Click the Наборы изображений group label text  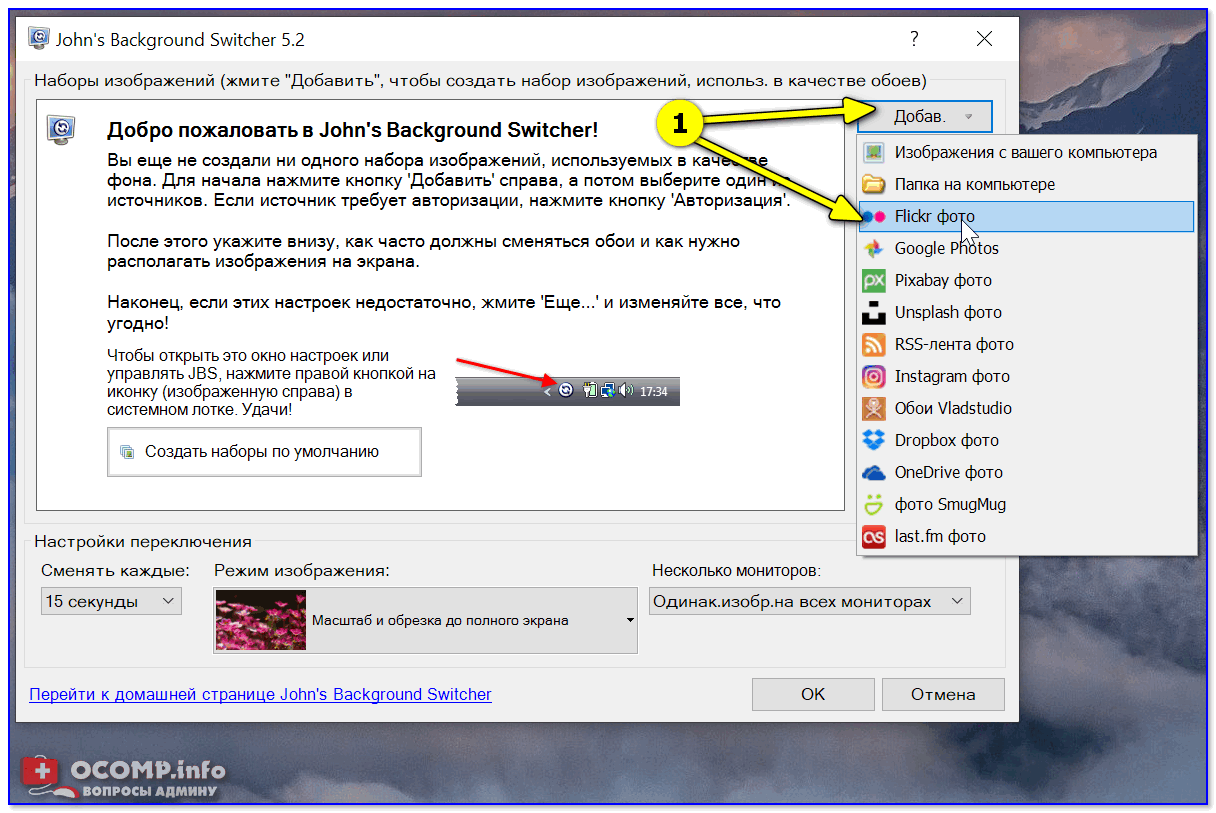[480, 79]
